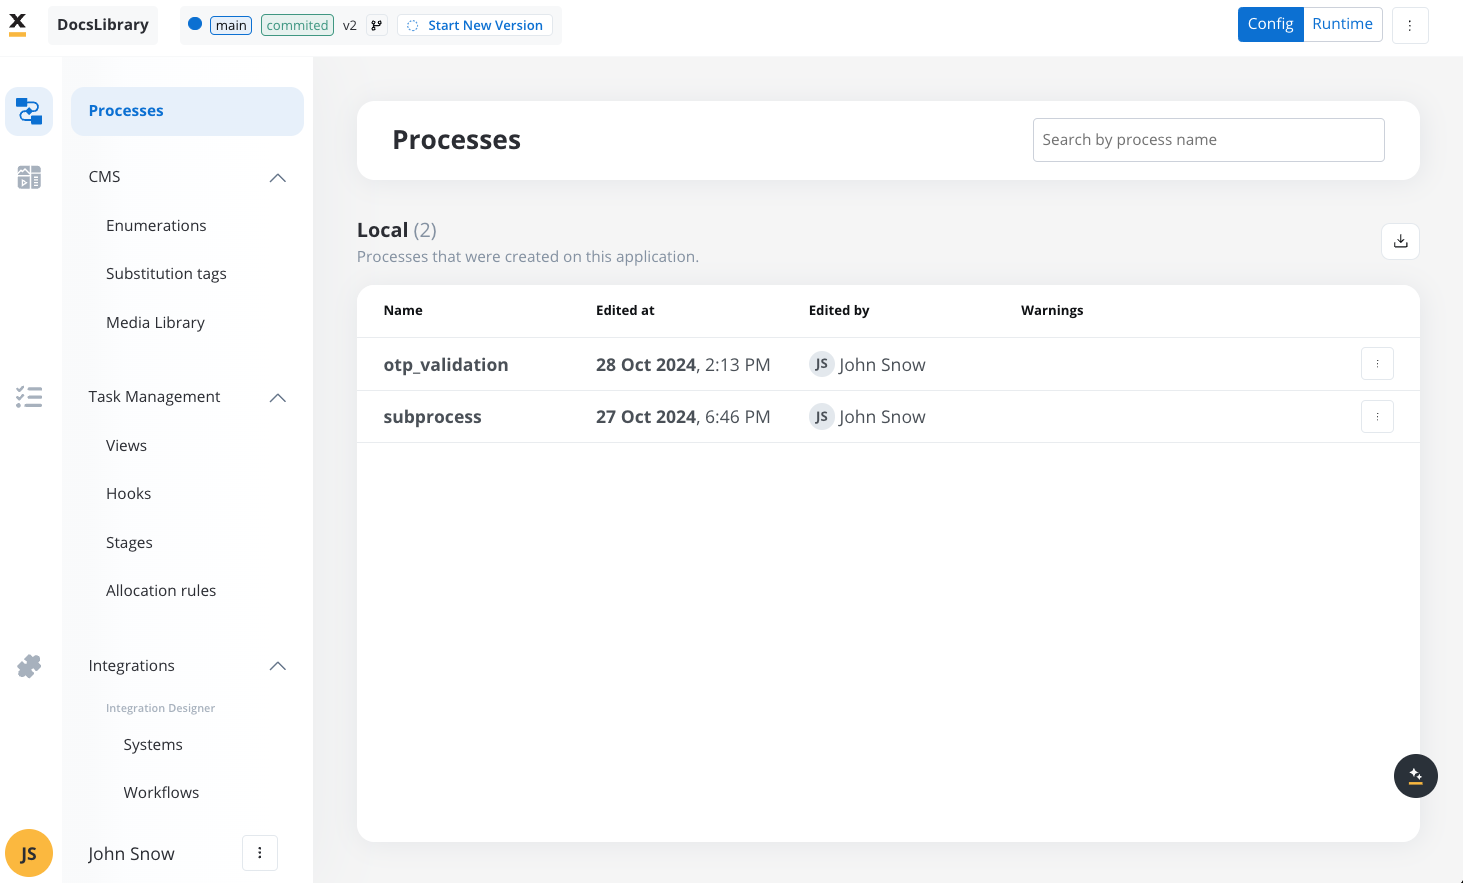Open the Task Management checklist icon
Screen dimensions: 1463x883
click(29, 397)
